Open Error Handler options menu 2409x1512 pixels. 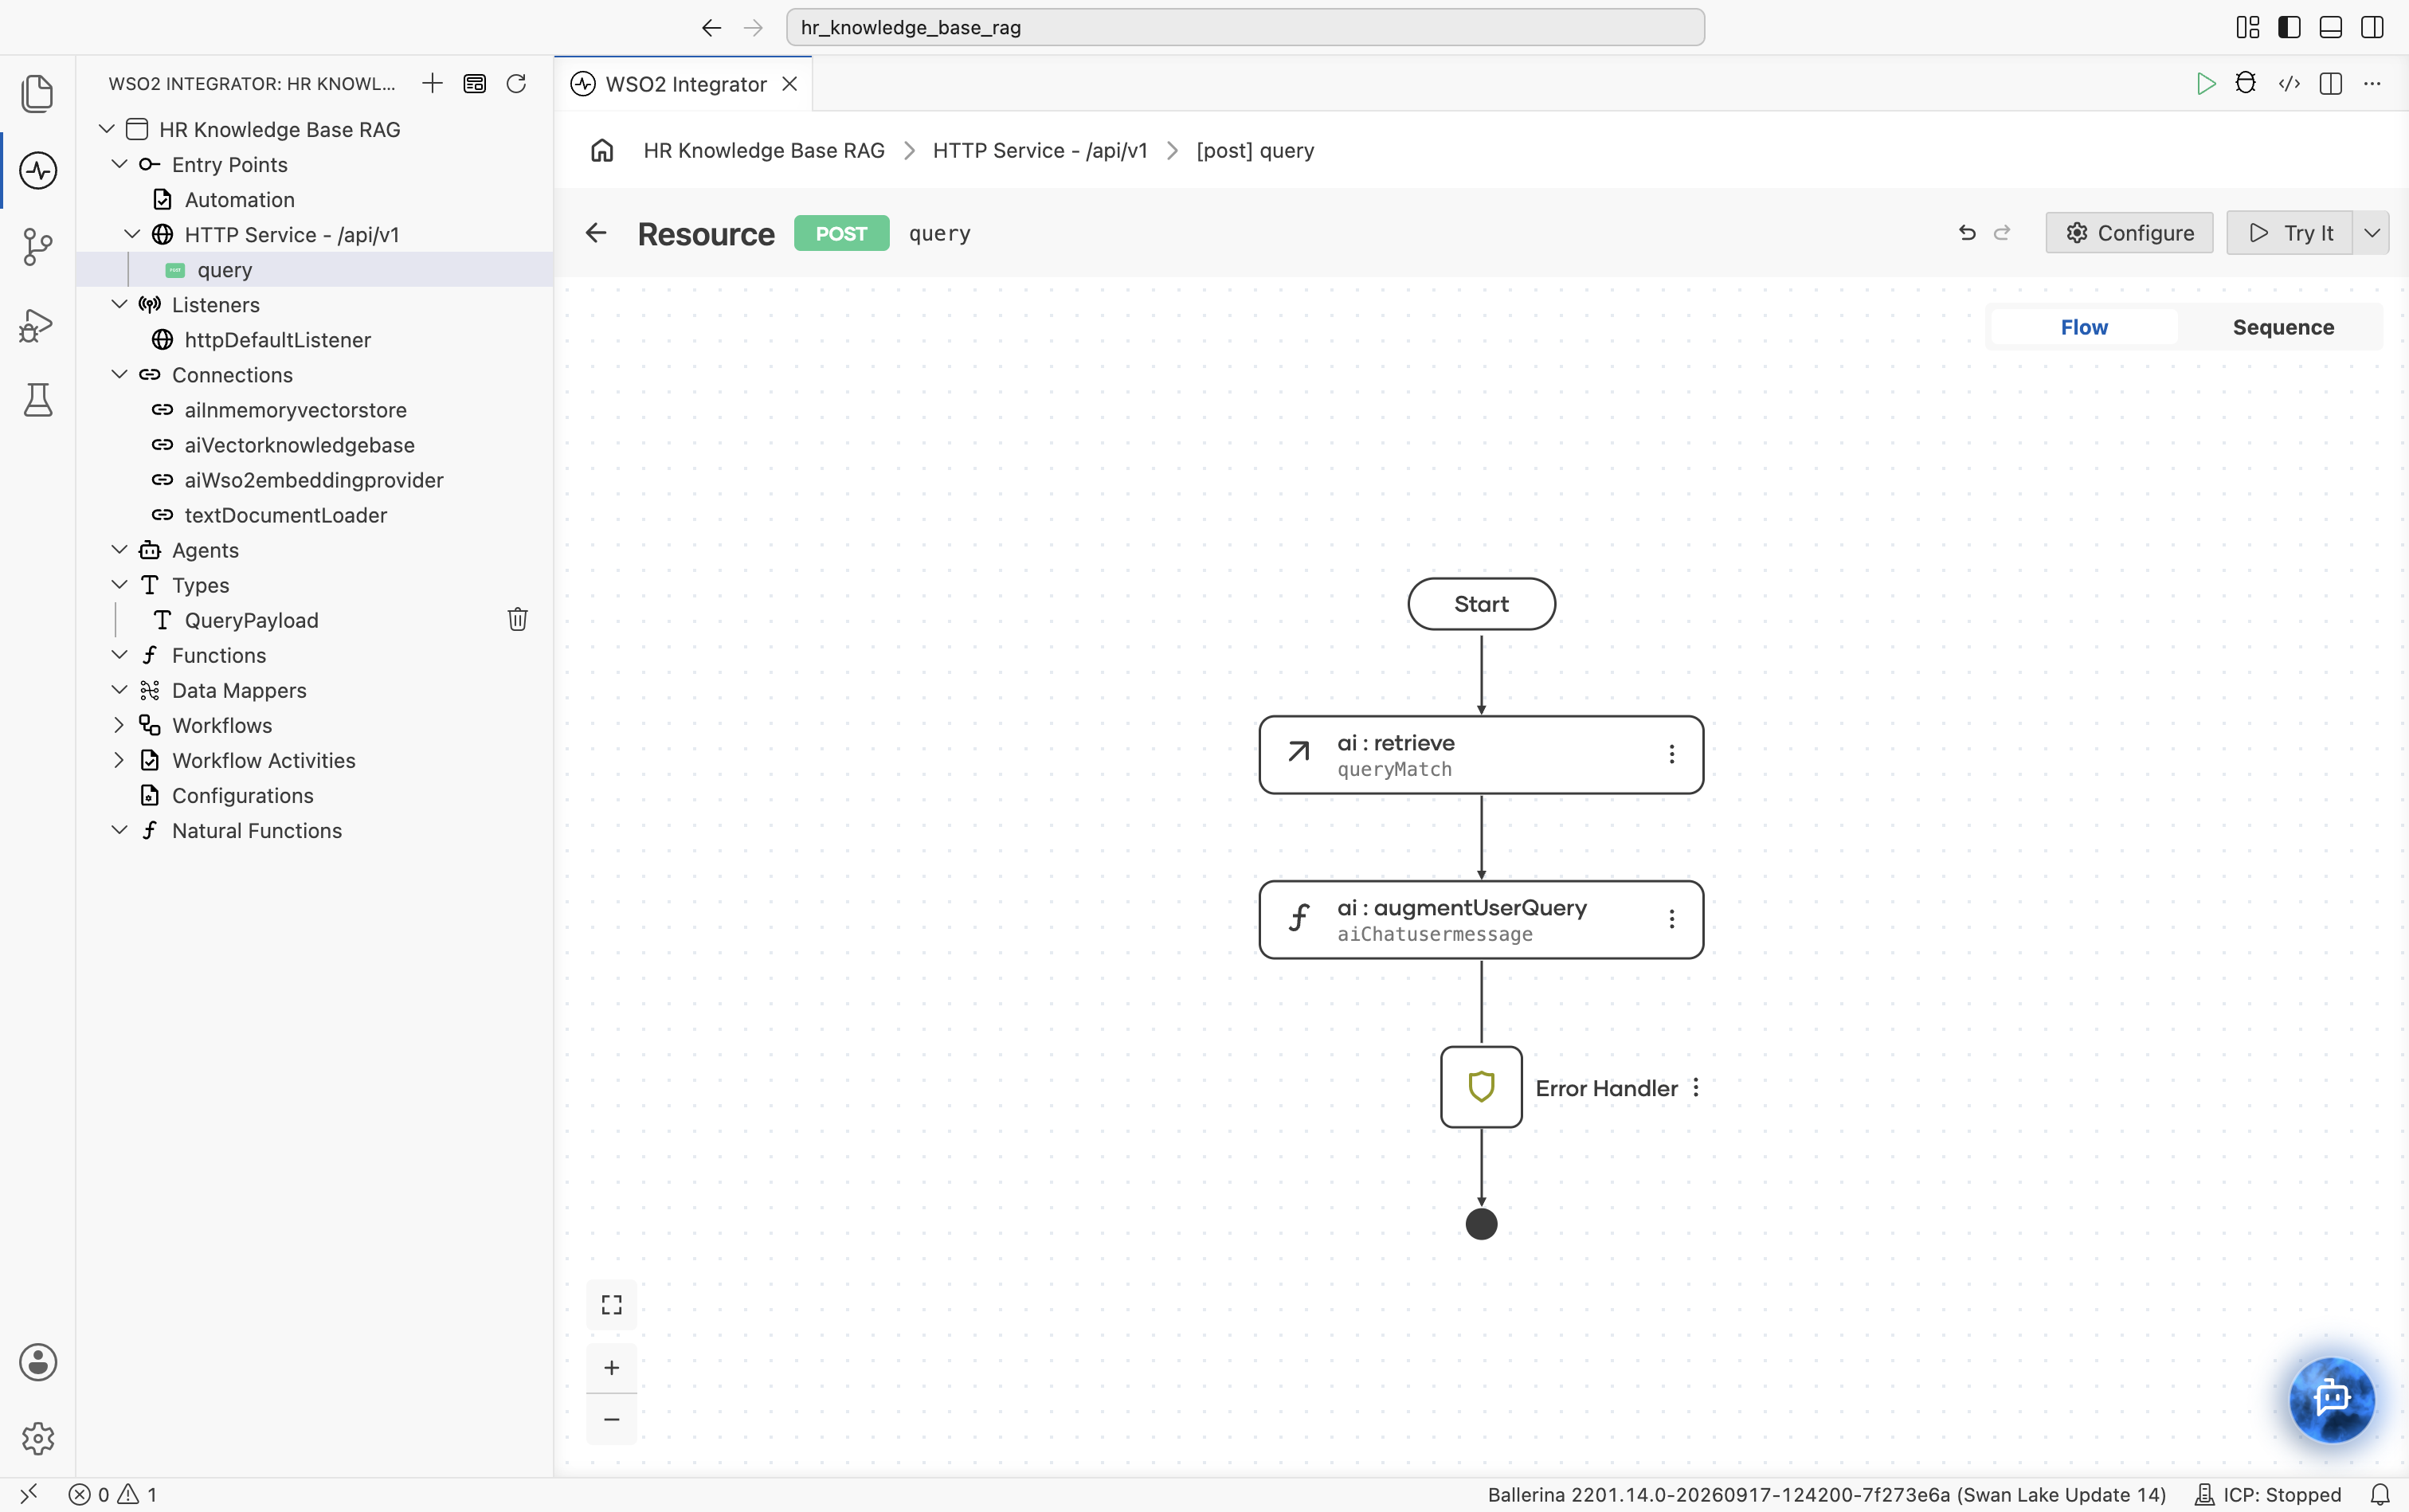(1696, 1088)
